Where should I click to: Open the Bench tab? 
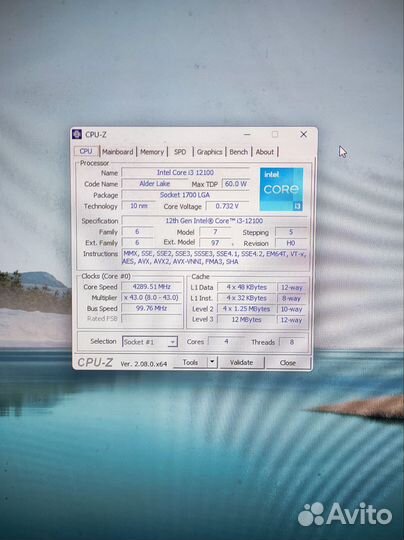238,152
